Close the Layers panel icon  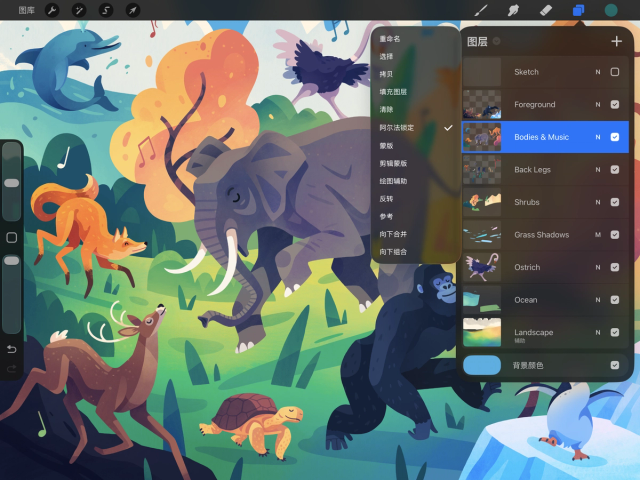[x=578, y=10]
